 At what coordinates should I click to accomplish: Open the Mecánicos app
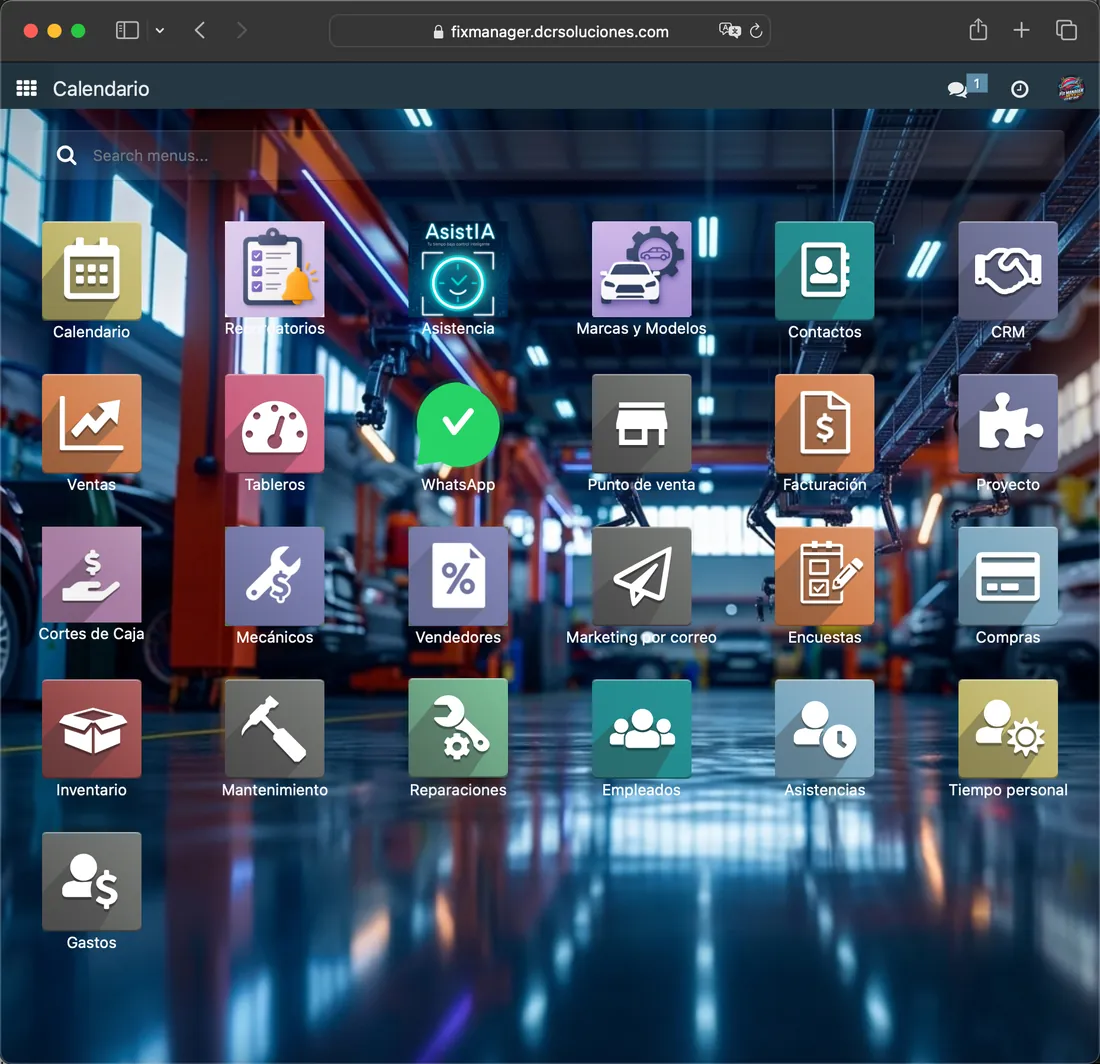coord(274,577)
